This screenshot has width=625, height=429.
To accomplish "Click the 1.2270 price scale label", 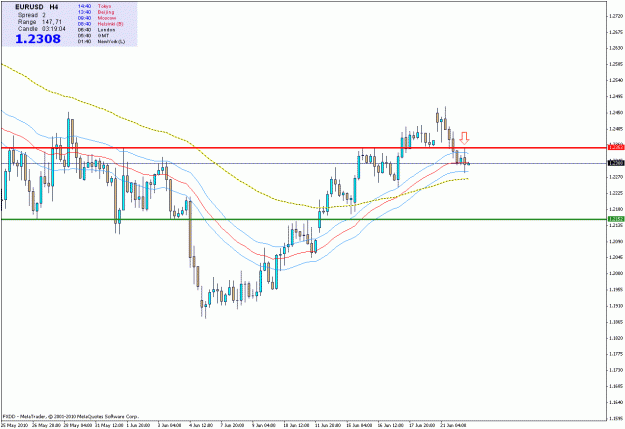I will click(616, 177).
